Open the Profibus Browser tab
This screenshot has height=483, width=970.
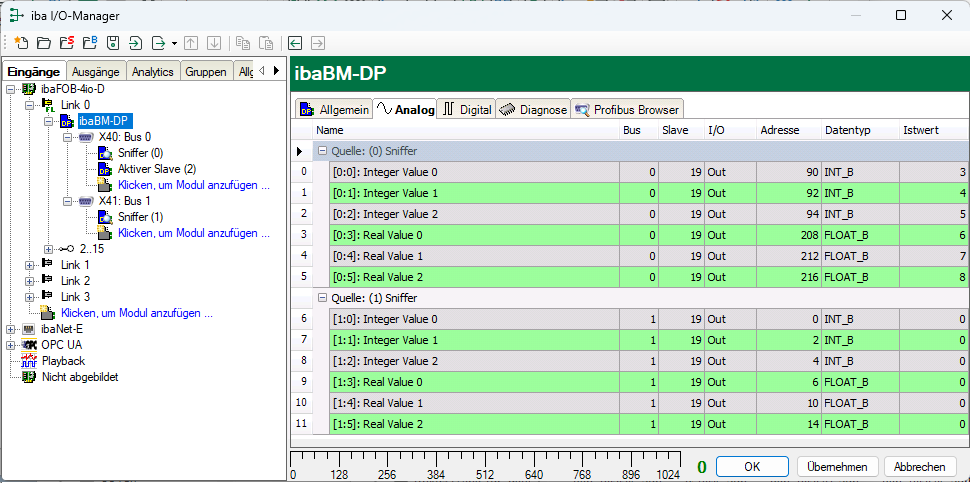coord(627,109)
